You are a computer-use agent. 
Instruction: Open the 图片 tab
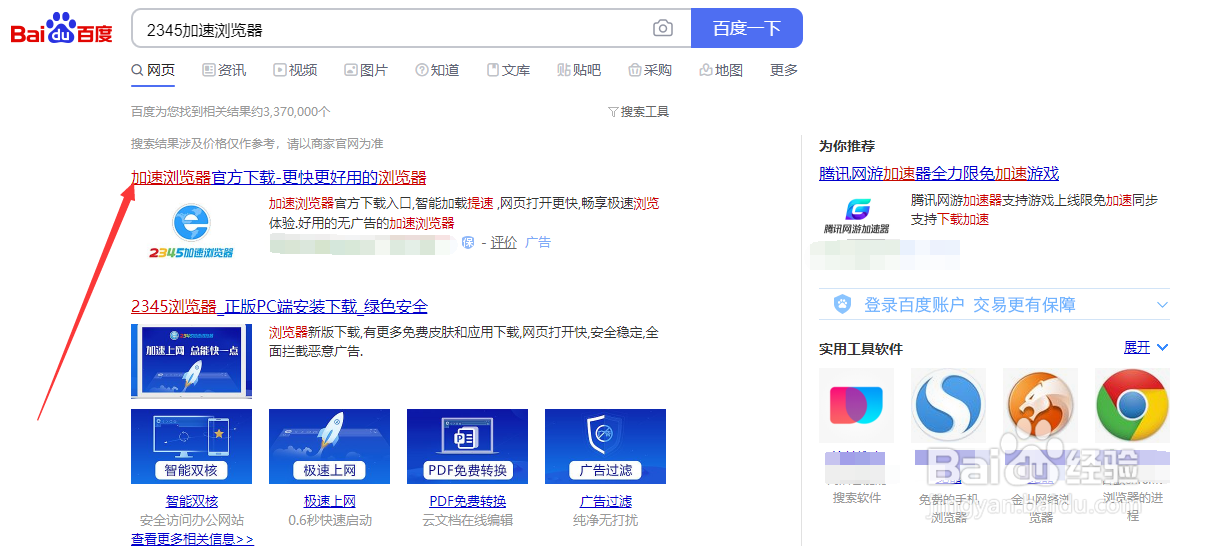(366, 70)
